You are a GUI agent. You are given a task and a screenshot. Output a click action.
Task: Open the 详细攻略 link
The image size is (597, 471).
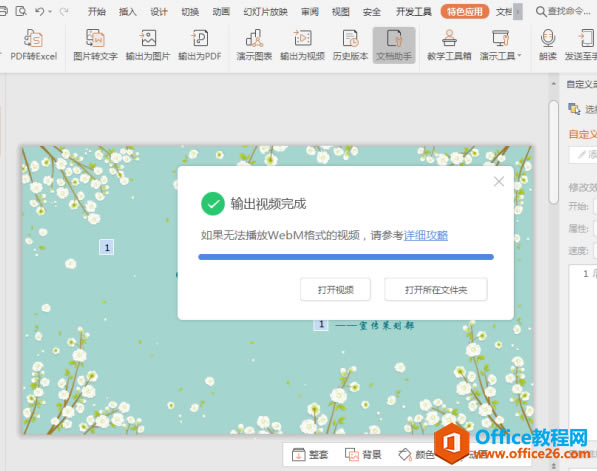coord(426,235)
